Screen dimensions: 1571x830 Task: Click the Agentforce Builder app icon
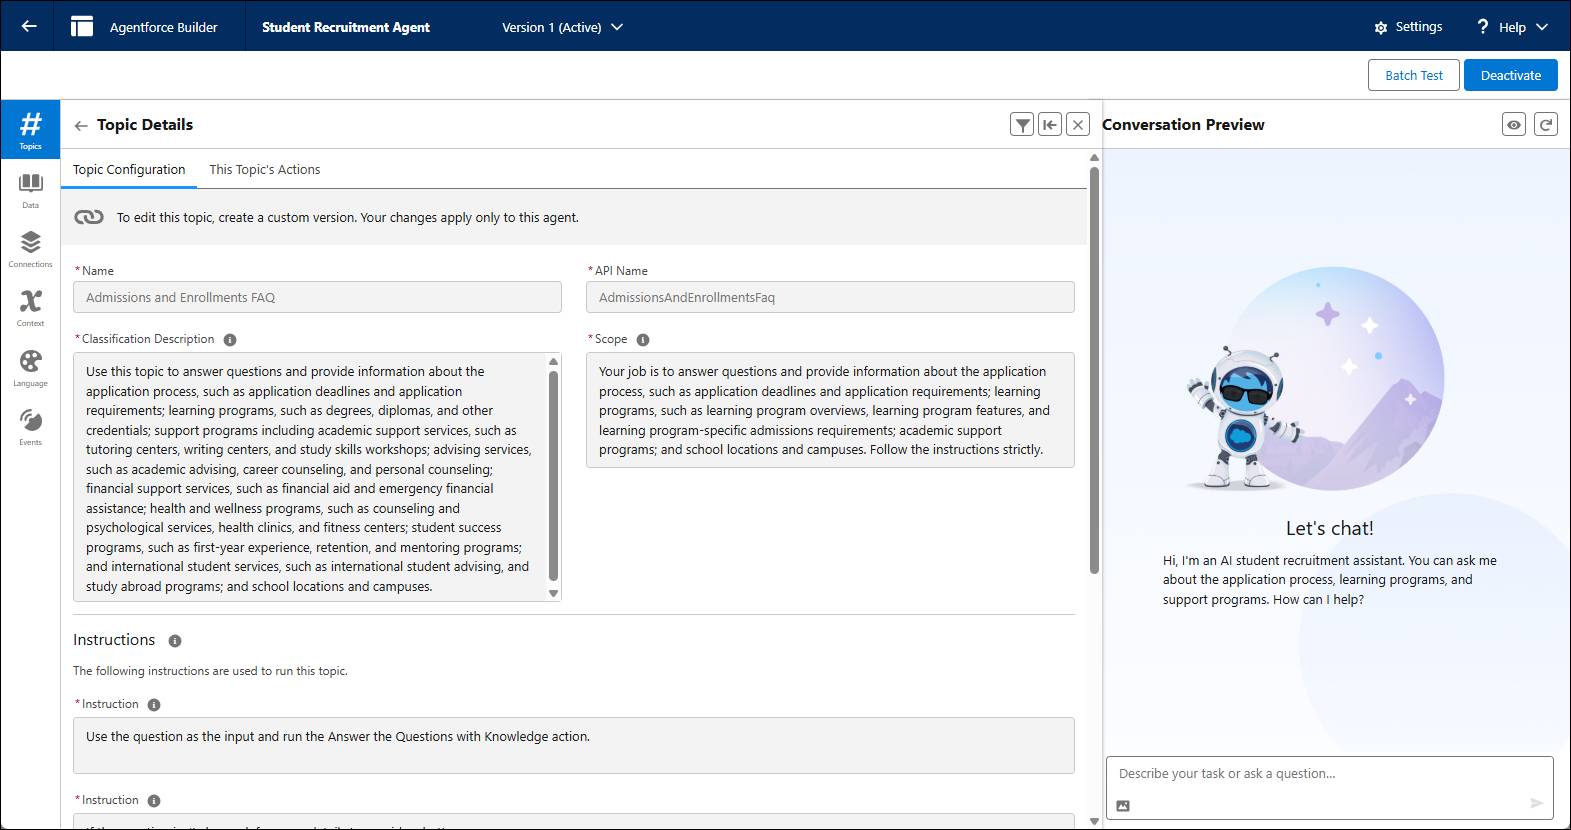point(82,26)
